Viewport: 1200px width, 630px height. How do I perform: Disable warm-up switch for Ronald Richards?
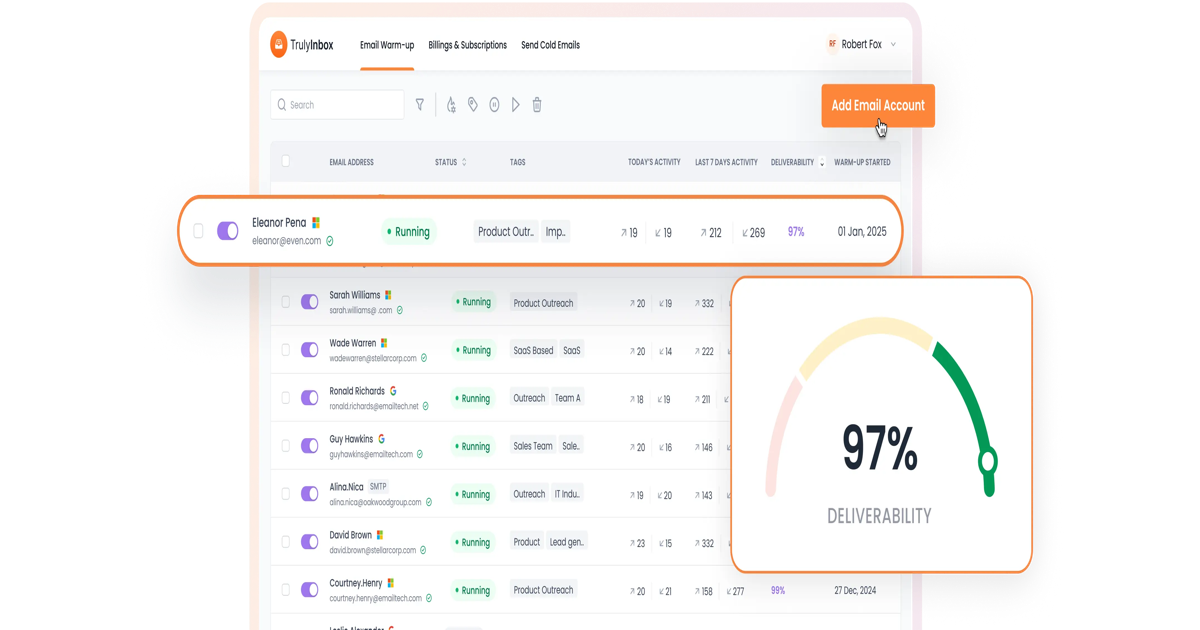point(310,398)
